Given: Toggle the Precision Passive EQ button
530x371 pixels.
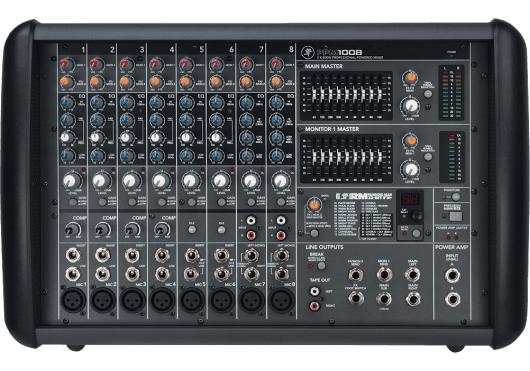Looking at the screenshot, I should pyautogui.click(x=455, y=216).
